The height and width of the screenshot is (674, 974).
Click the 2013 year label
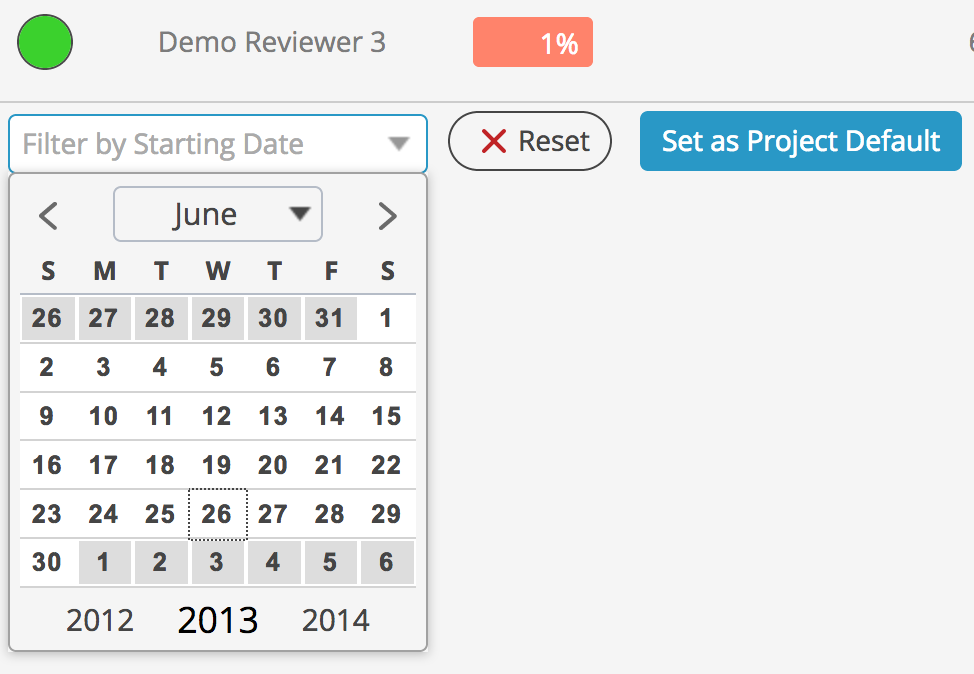[218, 620]
